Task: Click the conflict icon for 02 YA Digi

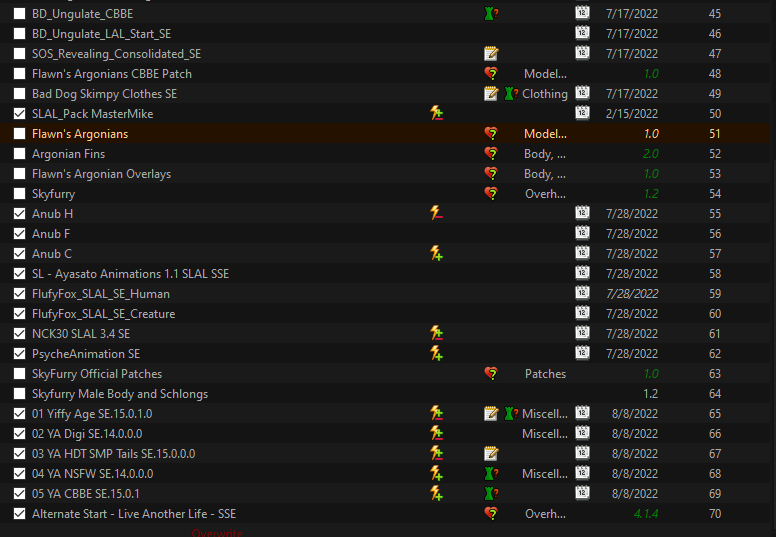Action: (436, 434)
